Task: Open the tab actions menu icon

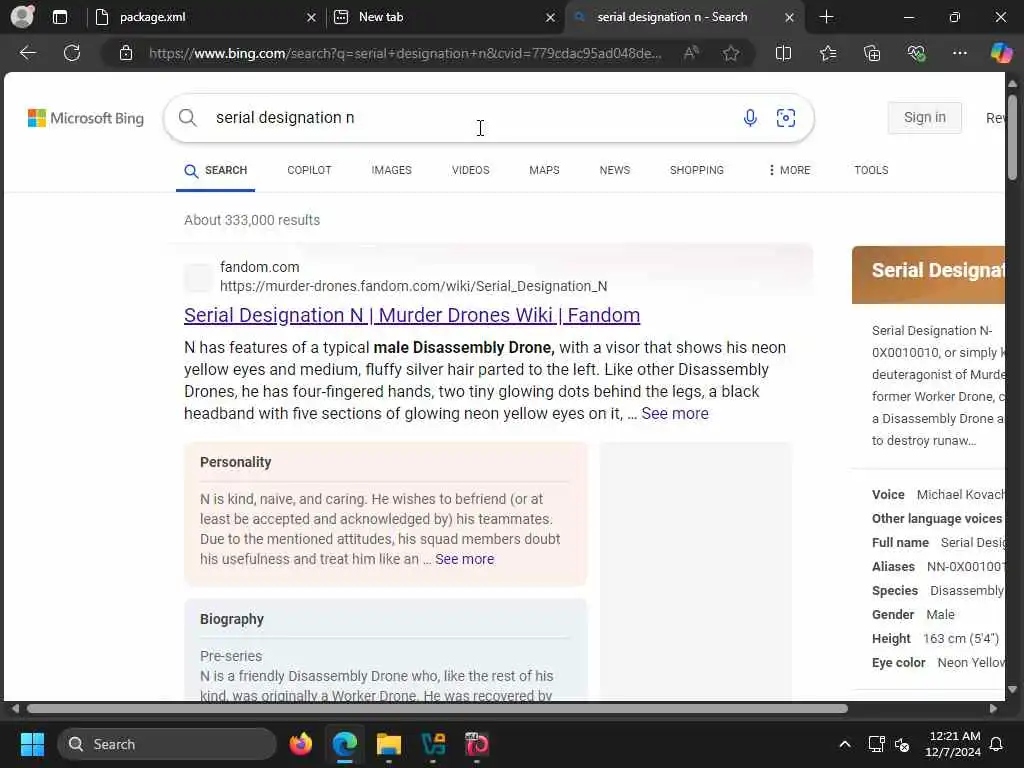Action: 60,17
